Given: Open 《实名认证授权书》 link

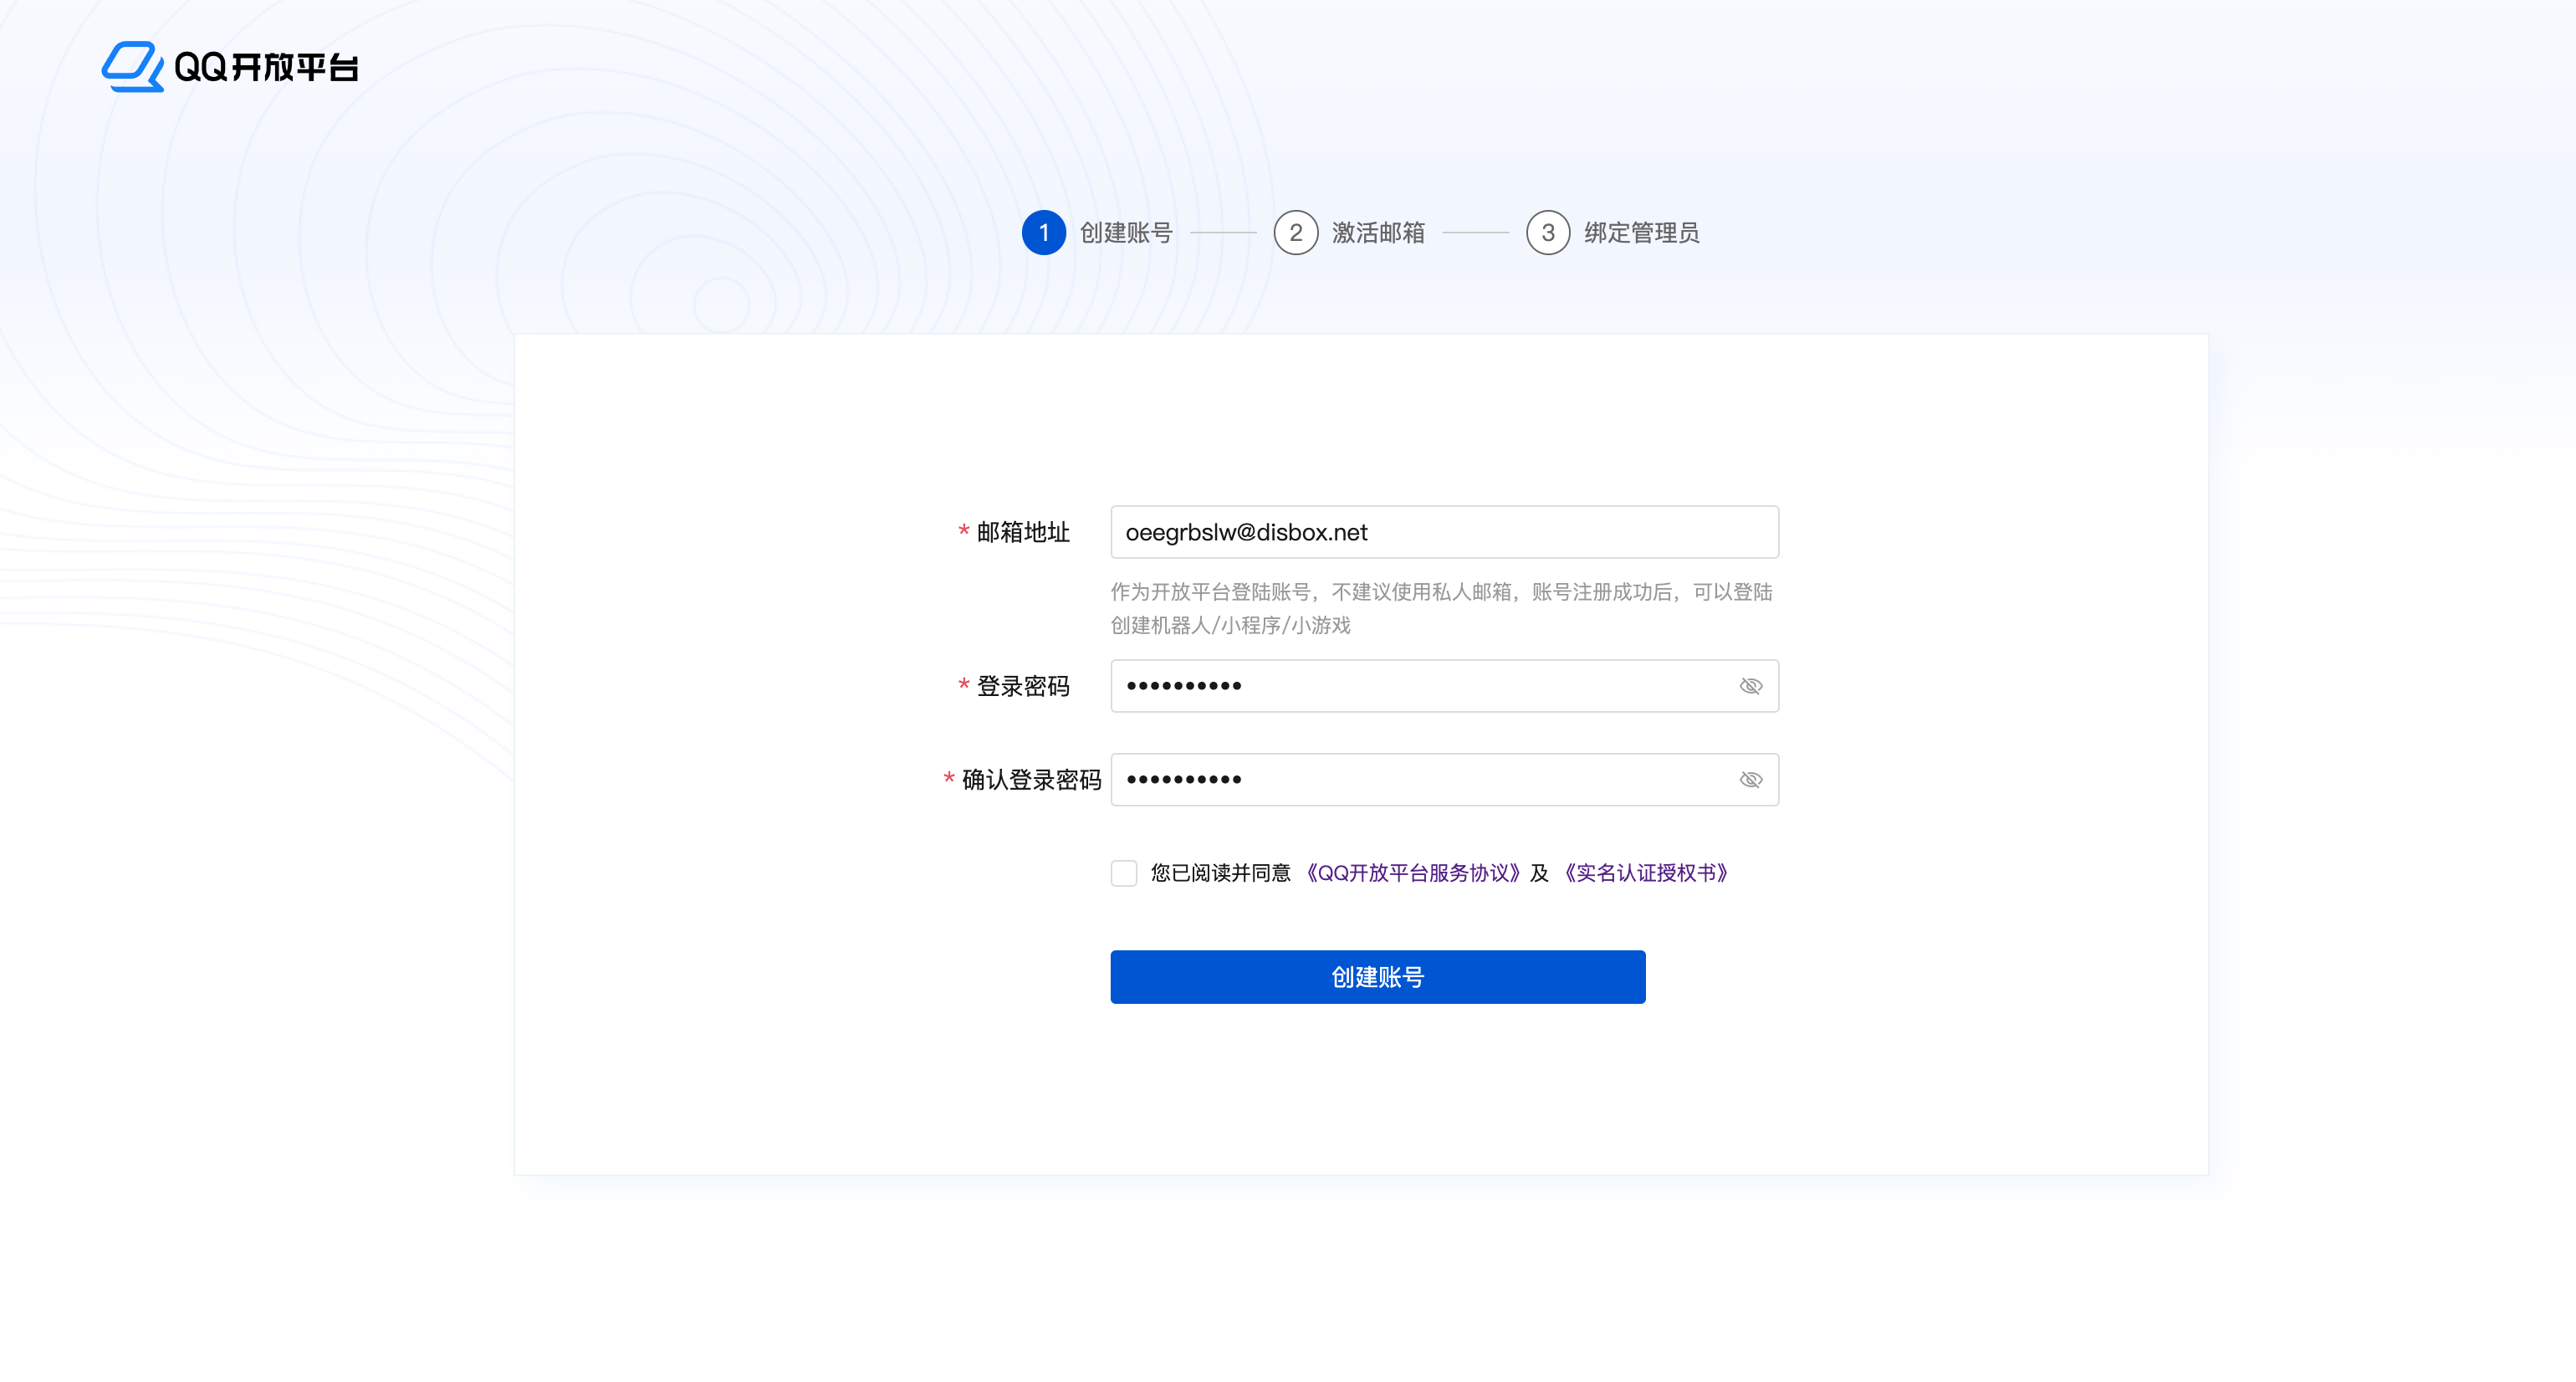Looking at the screenshot, I should point(1645,873).
